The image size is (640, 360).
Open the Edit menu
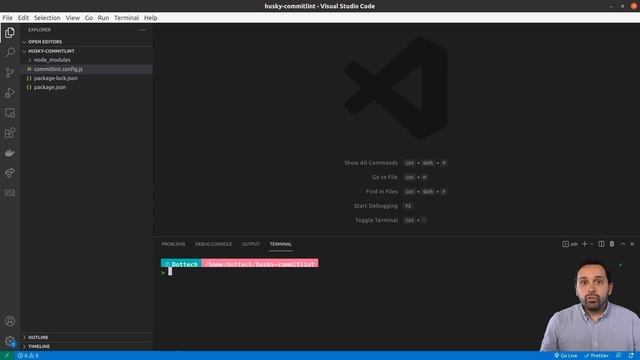[x=23, y=18]
